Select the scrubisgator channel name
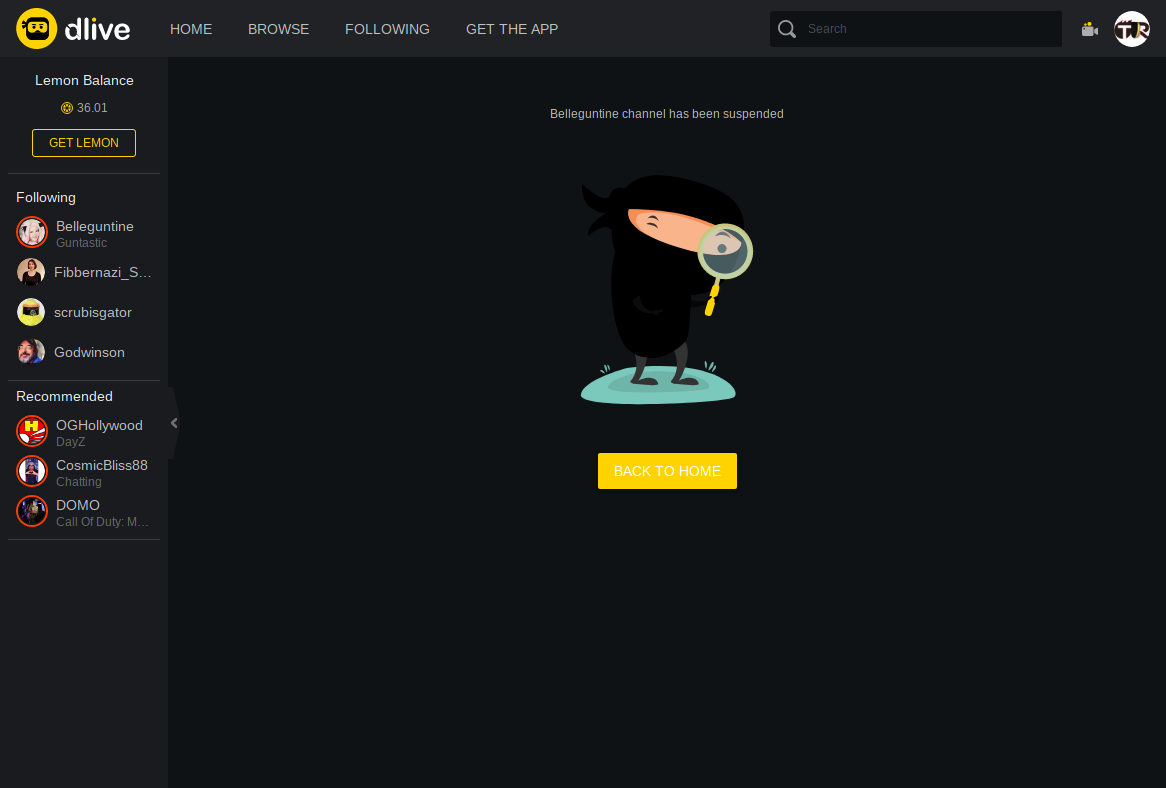1166x788 pixels. coord(93,312)
